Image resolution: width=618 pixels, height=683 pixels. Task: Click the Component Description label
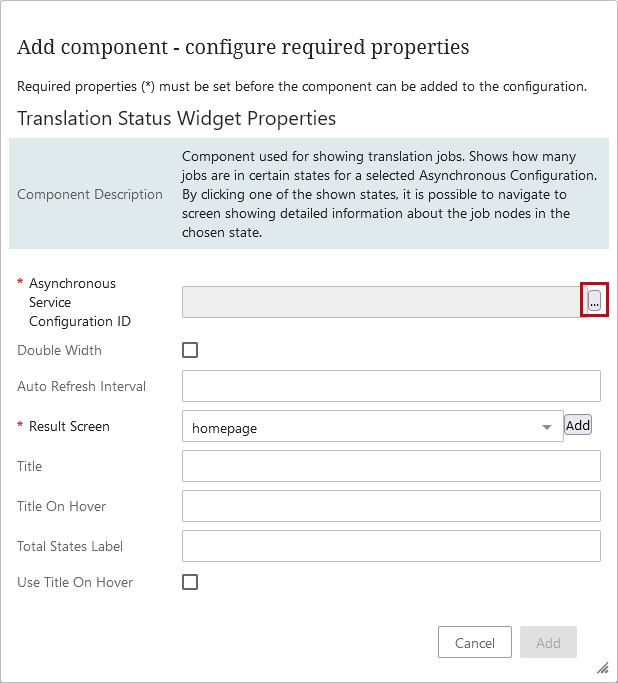tap(90, 194)
